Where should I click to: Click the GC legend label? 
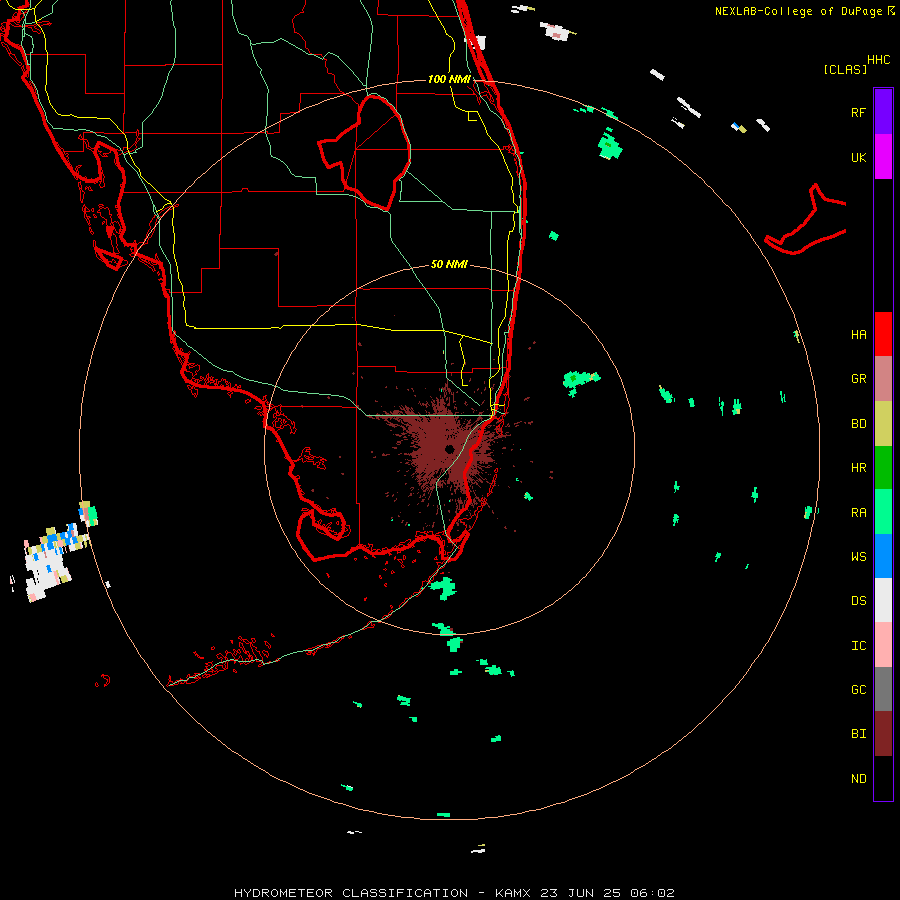(x=858, y=690)
